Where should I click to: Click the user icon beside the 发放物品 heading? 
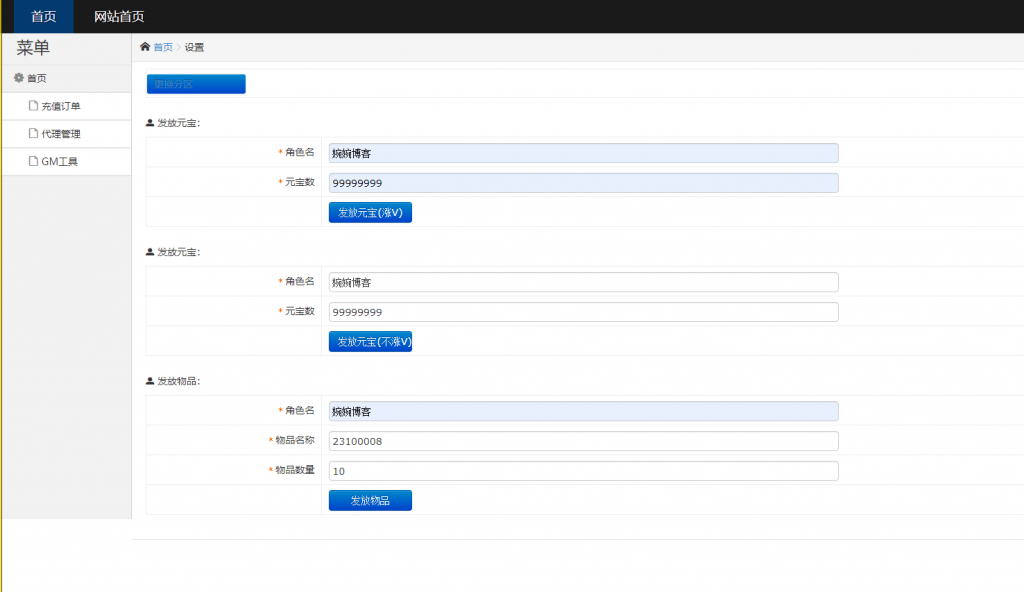tap(150, 381)
